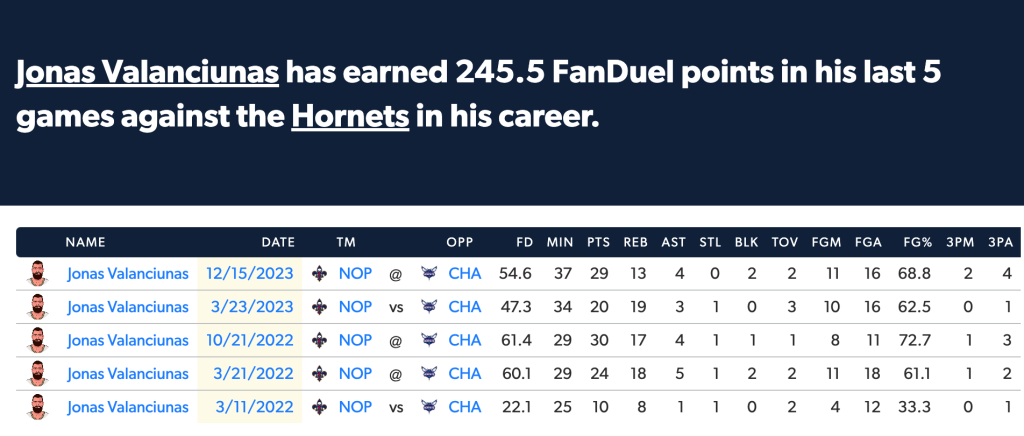Sort table by the REB column header
1024x436 pixels.
[635, 242]
